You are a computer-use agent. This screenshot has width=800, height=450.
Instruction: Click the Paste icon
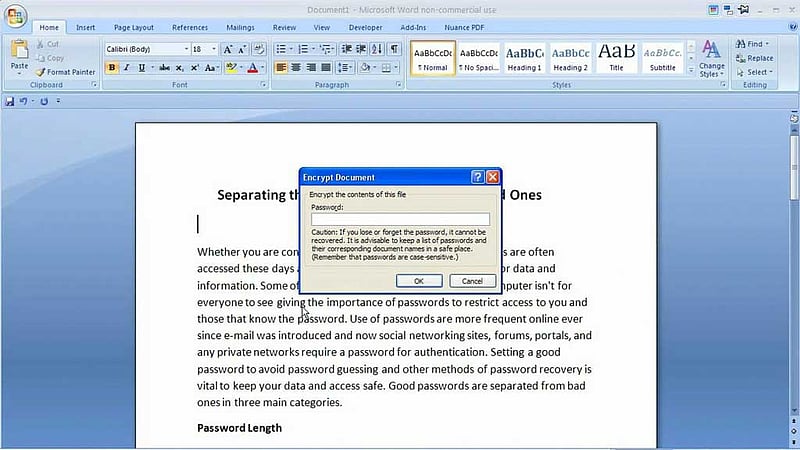(19, 50)
